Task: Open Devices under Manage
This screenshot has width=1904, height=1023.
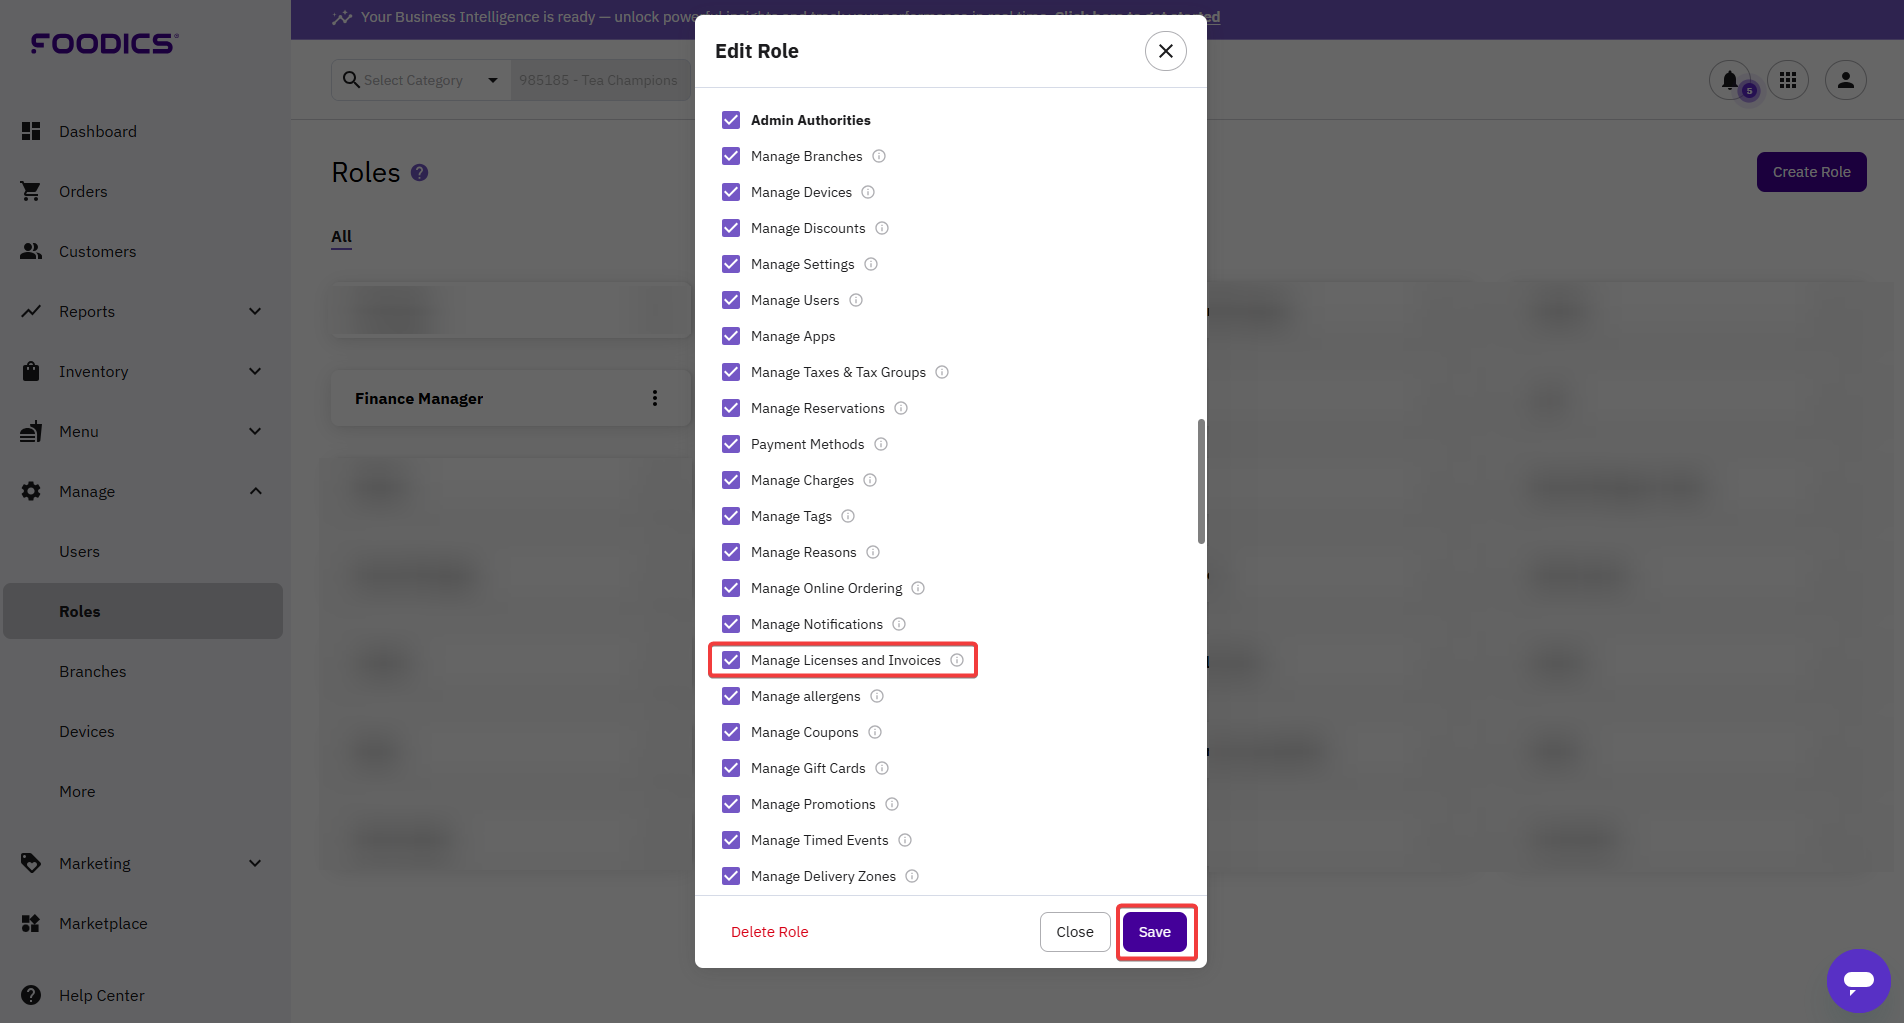Action: pos(86,731)
